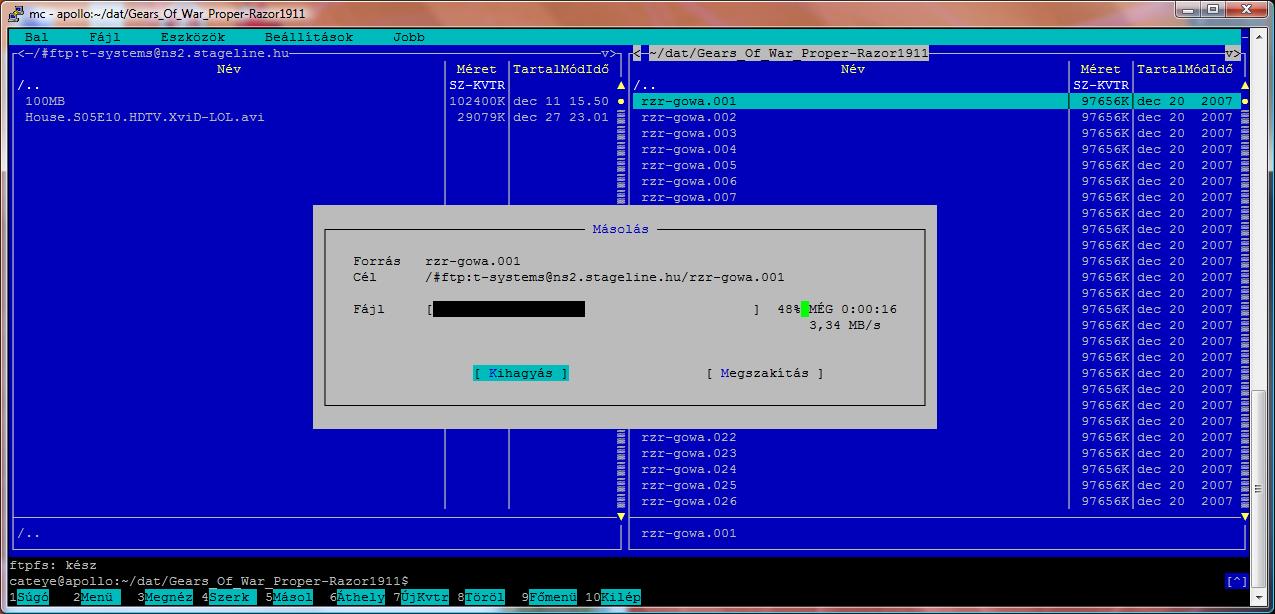The height and width of the screenshot is (614, 1275).
Task: Open the Bal menu
Action: pyautogui.click(x=37, y=37)
